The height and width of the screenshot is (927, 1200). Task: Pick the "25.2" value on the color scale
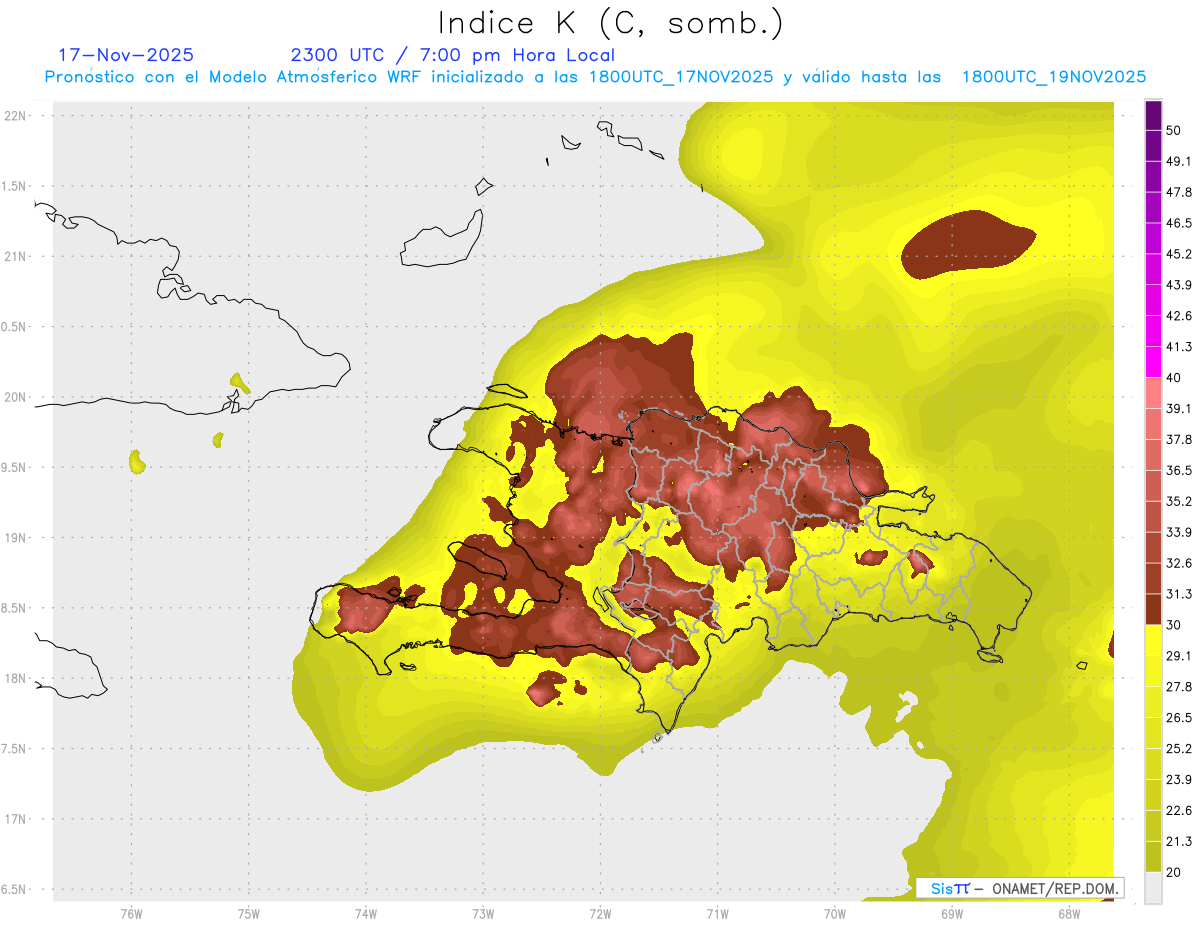[x=1178, y=749]
